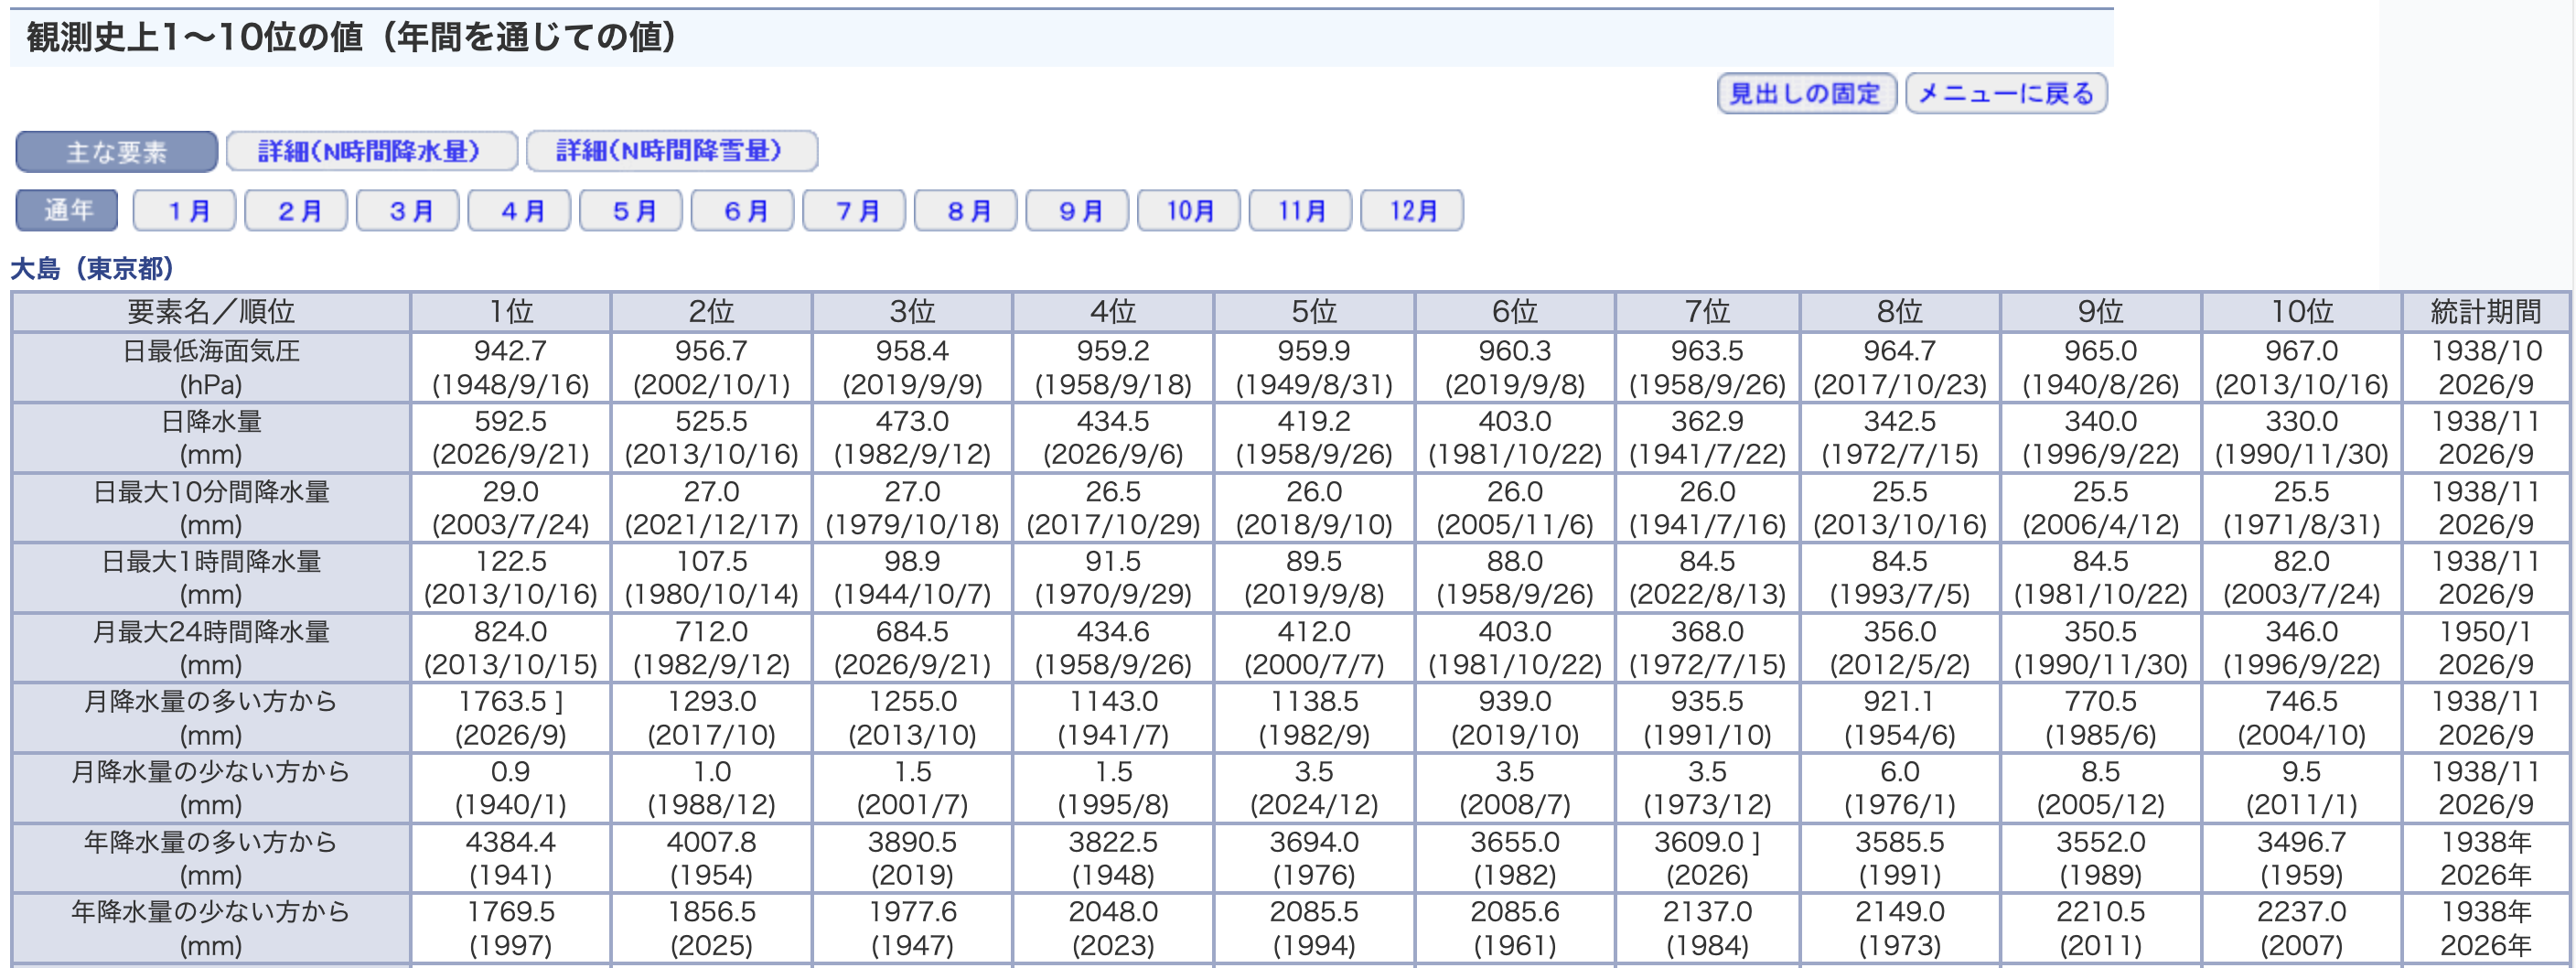
Task: Switch to the 10月 tab
Action: click(x=1189, y=211)
